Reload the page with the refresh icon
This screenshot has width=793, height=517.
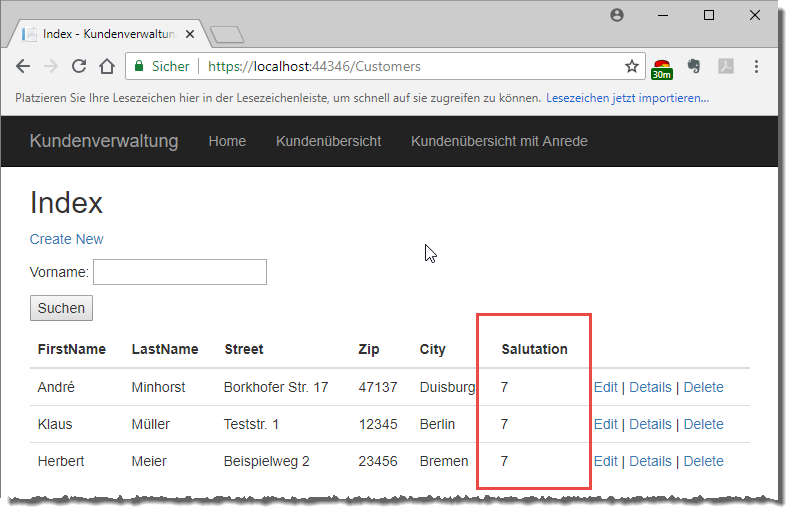80,67
